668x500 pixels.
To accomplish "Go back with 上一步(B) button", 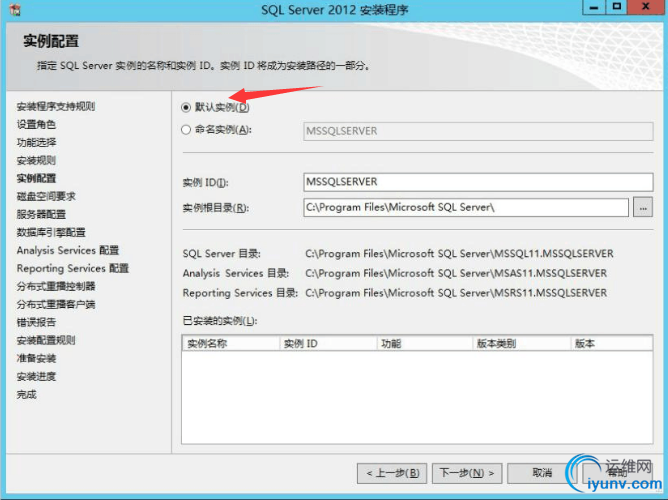I will pyautogui.click(x=392, y=473).
